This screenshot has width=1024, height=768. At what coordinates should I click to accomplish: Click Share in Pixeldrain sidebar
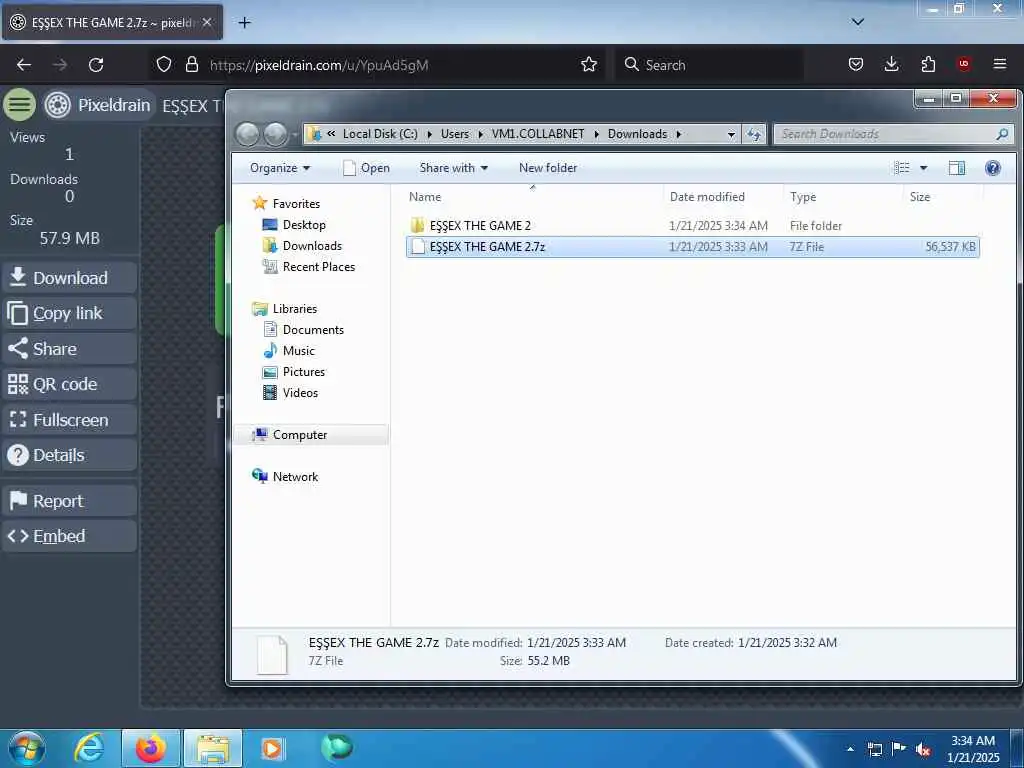tap(69, 349)
